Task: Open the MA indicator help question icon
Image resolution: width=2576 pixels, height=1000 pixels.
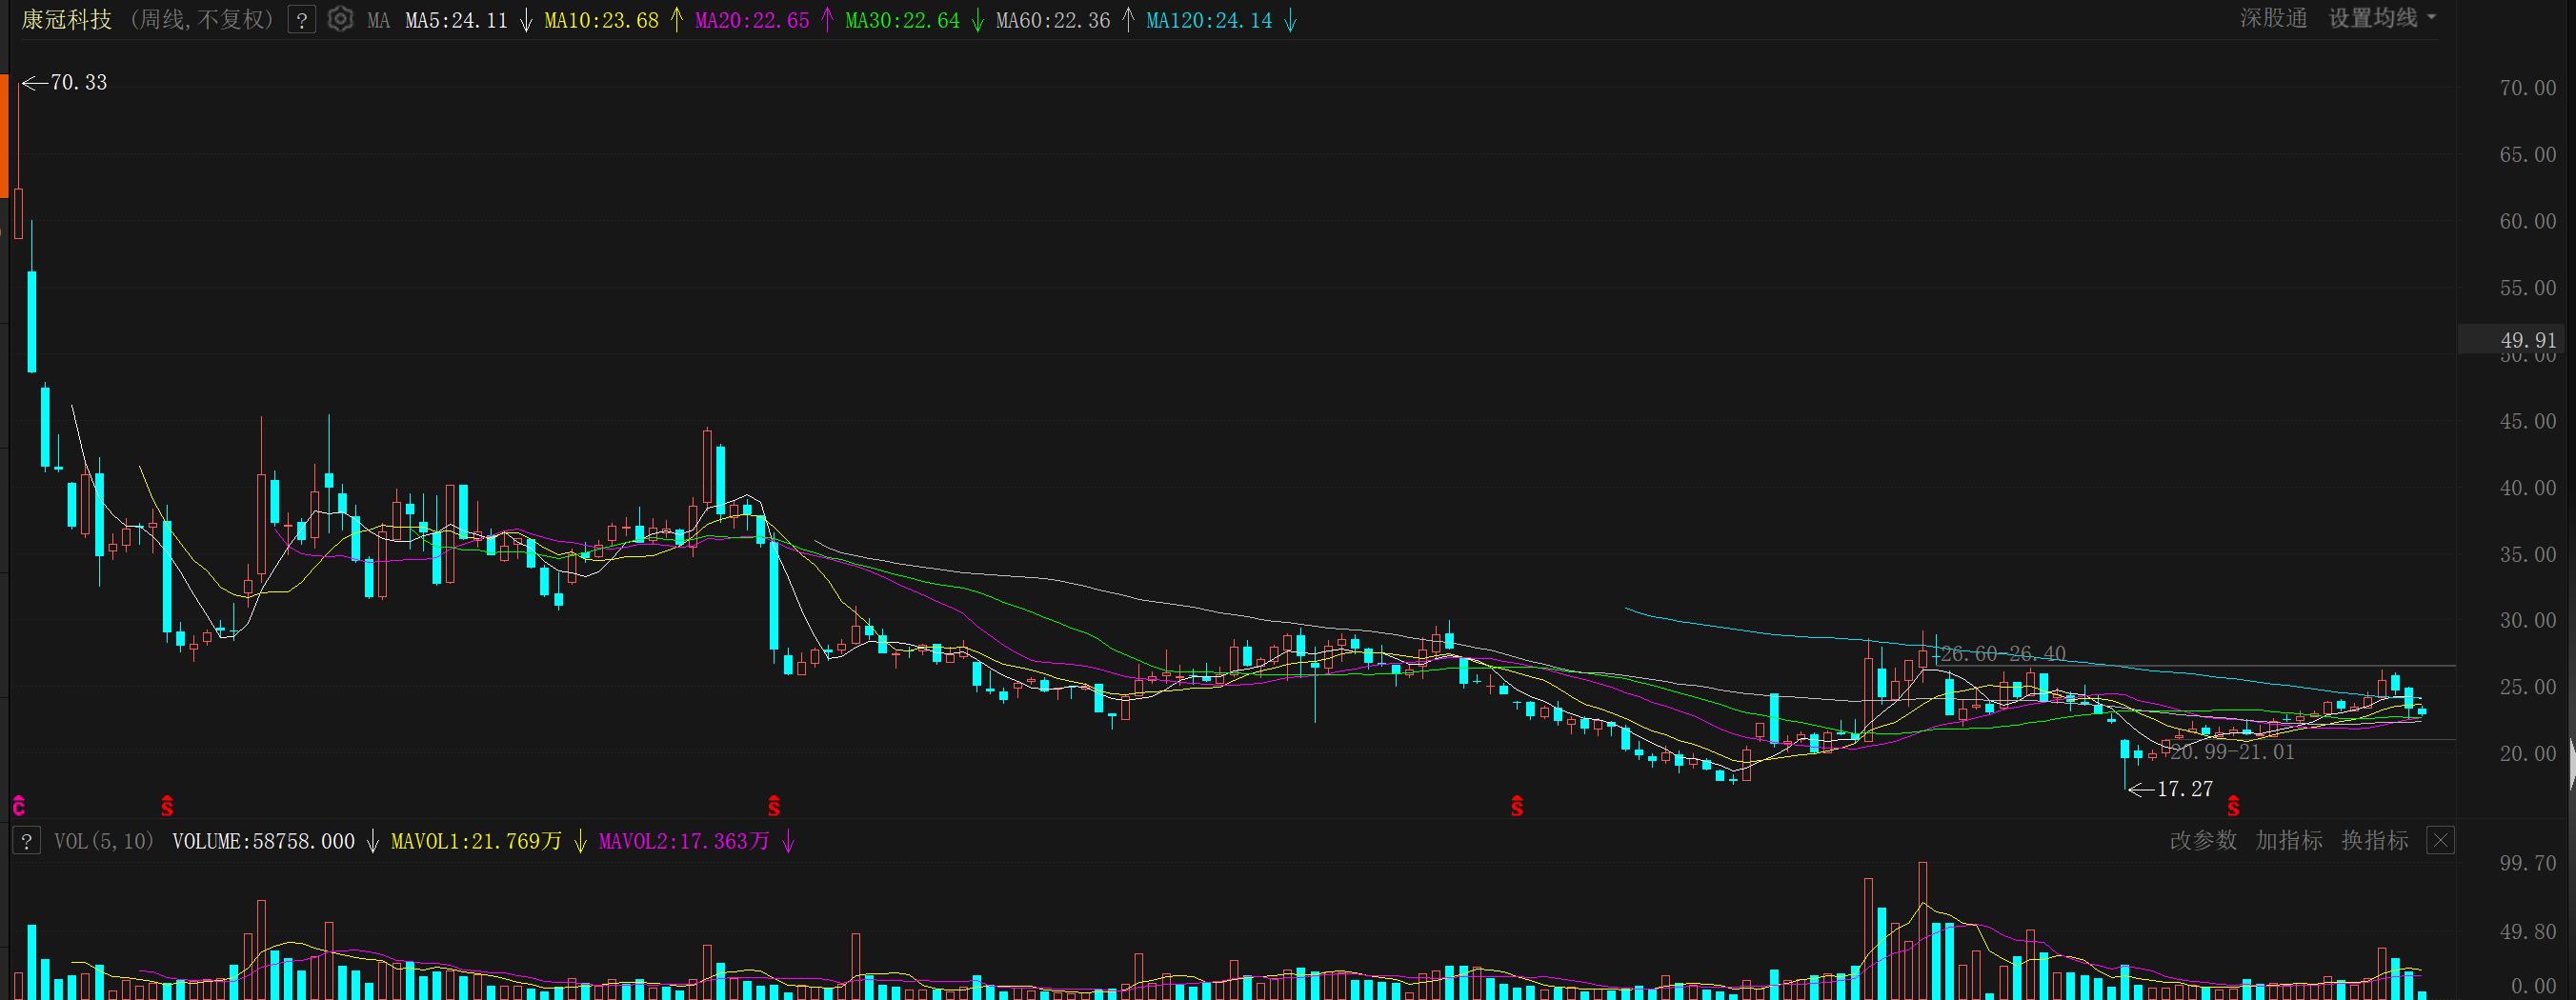Action: click(x=302, y=20)
